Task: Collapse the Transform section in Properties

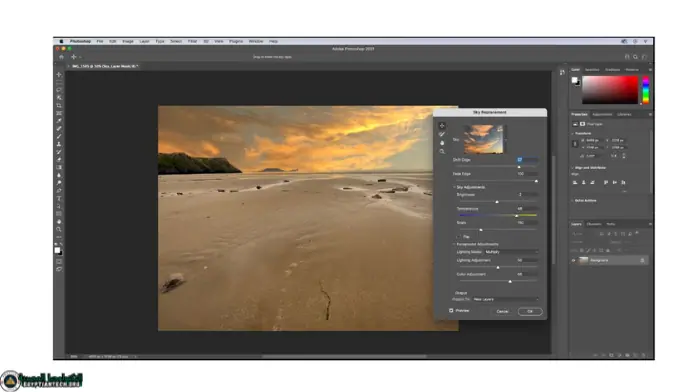Action: point(572,133)
